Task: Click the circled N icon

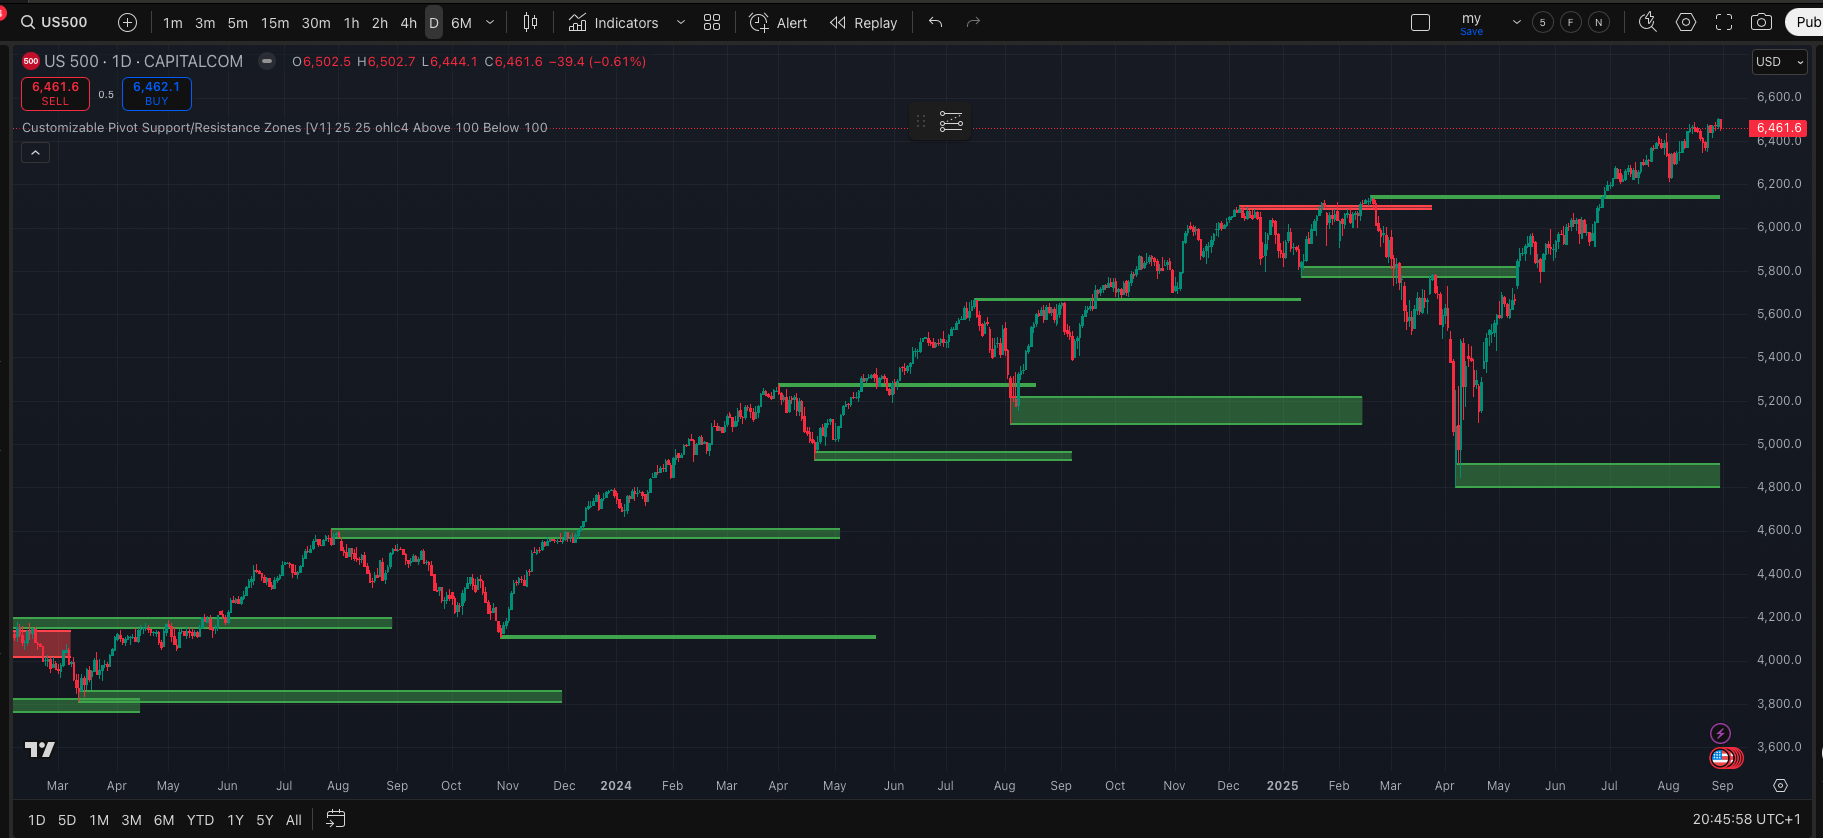Action: (x=1599, y=22)
